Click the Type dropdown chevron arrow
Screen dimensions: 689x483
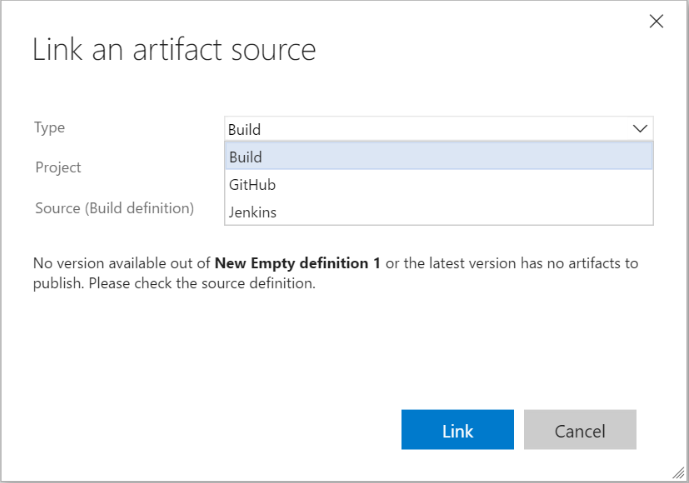tap(640, 129)
